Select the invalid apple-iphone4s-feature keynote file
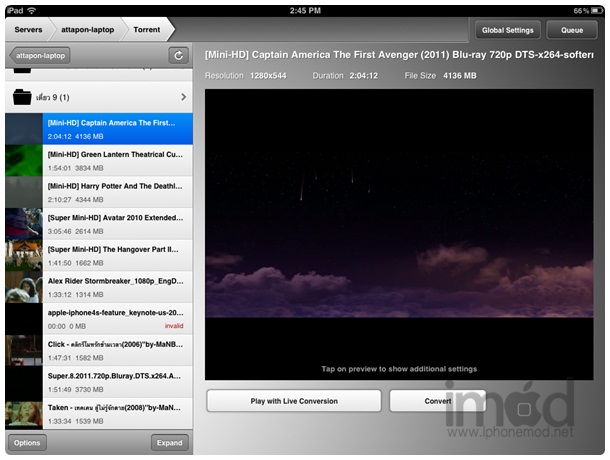Viewport: 610px width, 460px height. (x=115, y=318)
